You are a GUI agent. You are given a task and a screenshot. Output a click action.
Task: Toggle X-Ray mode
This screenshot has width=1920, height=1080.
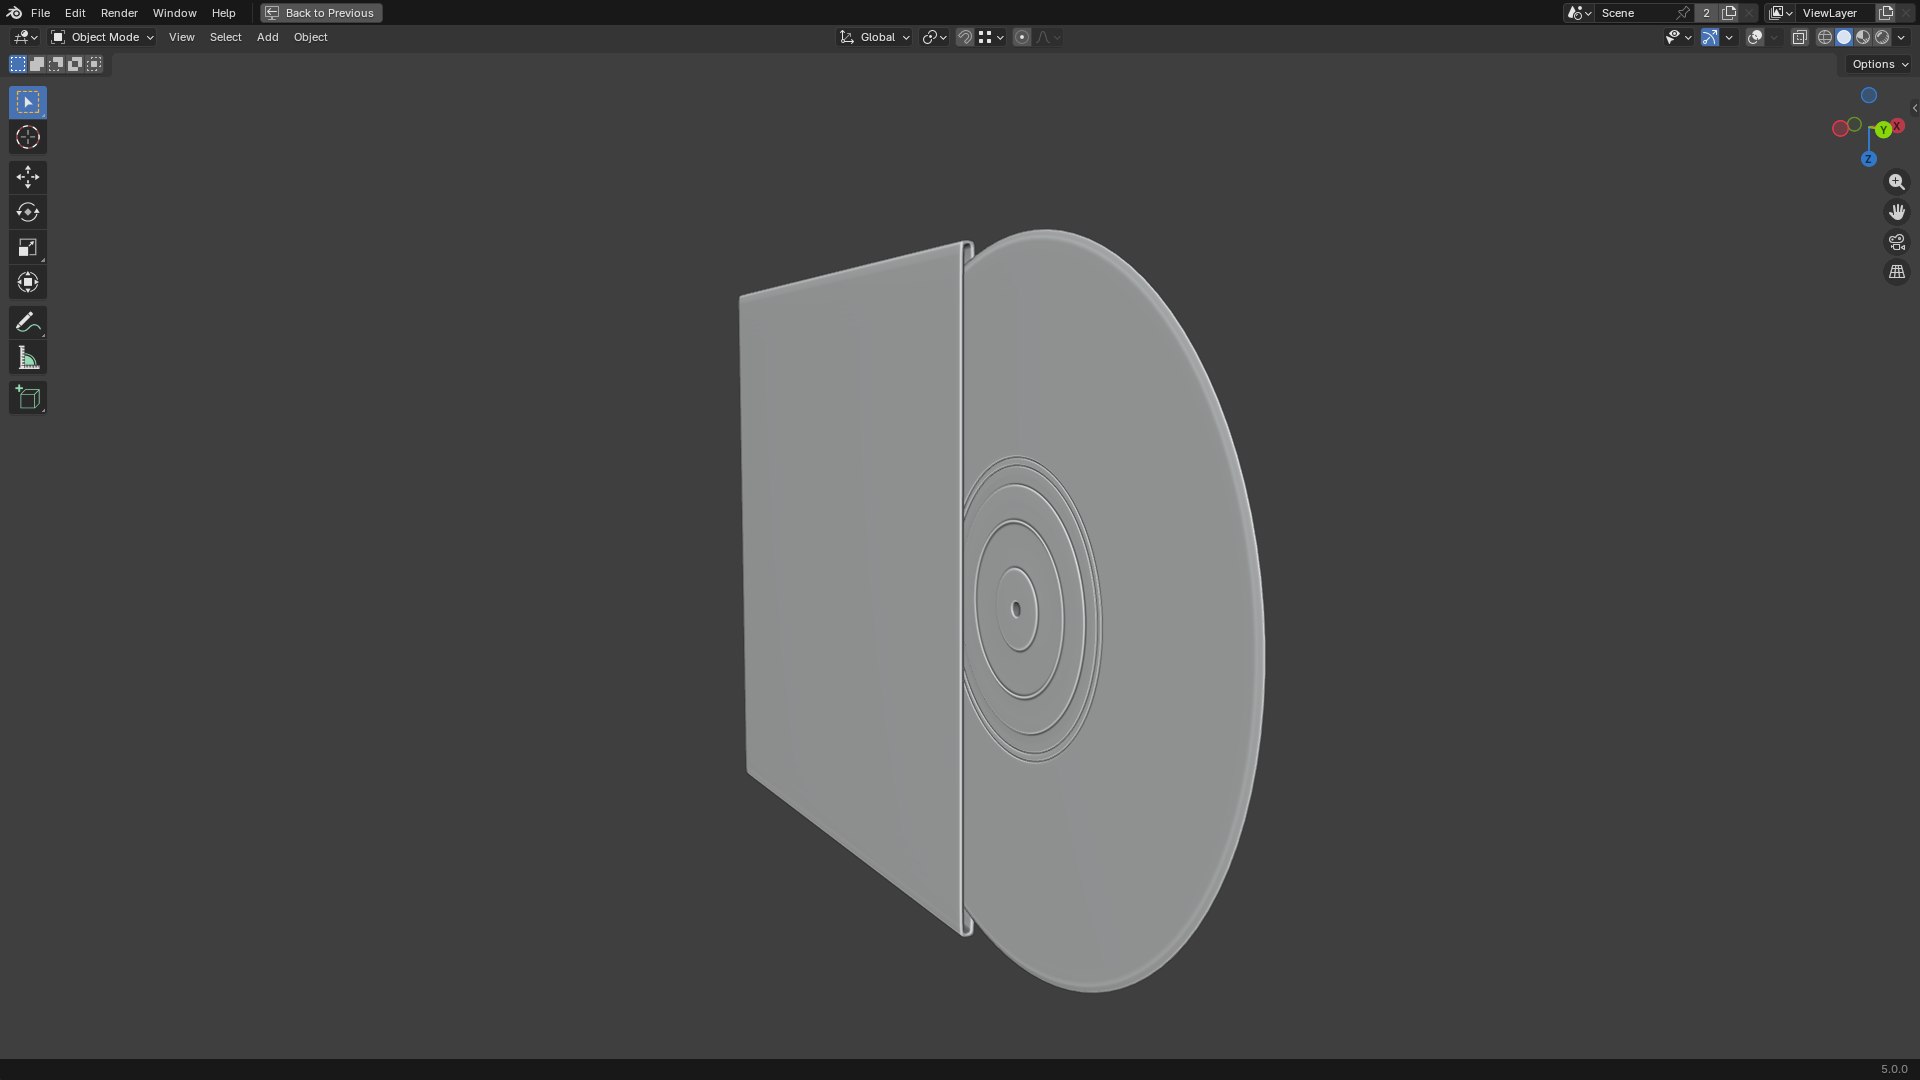[1799, 37]
